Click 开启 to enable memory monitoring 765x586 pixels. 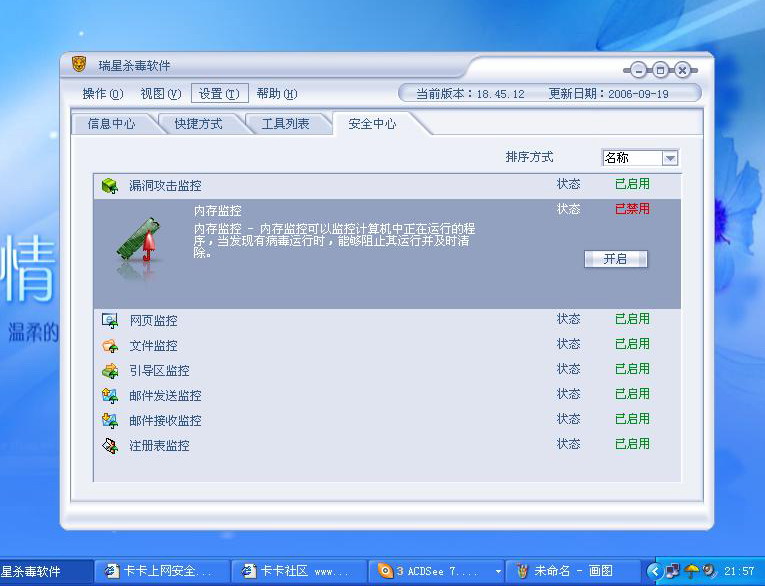pos(616,259)
